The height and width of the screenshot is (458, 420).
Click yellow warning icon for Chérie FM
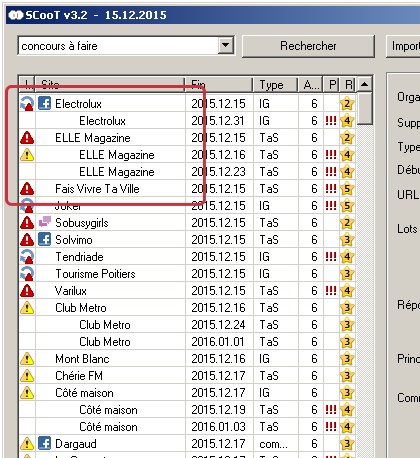[27, 376]
